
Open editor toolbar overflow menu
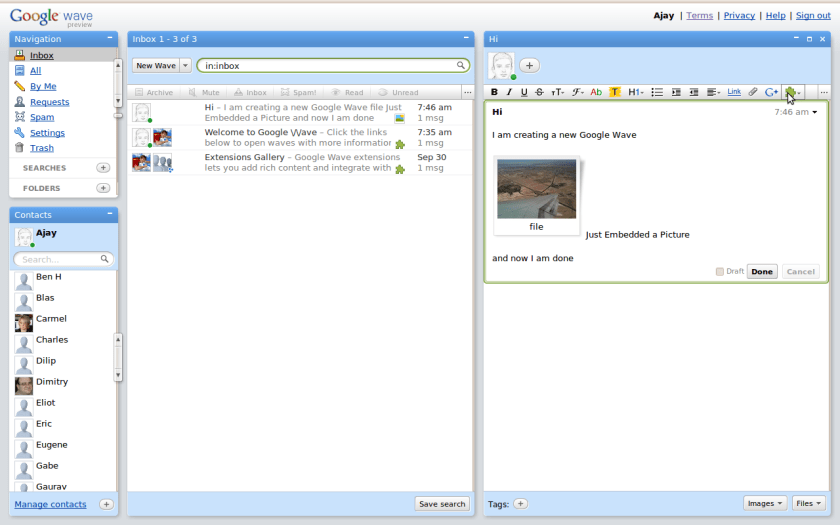(823, 92)
